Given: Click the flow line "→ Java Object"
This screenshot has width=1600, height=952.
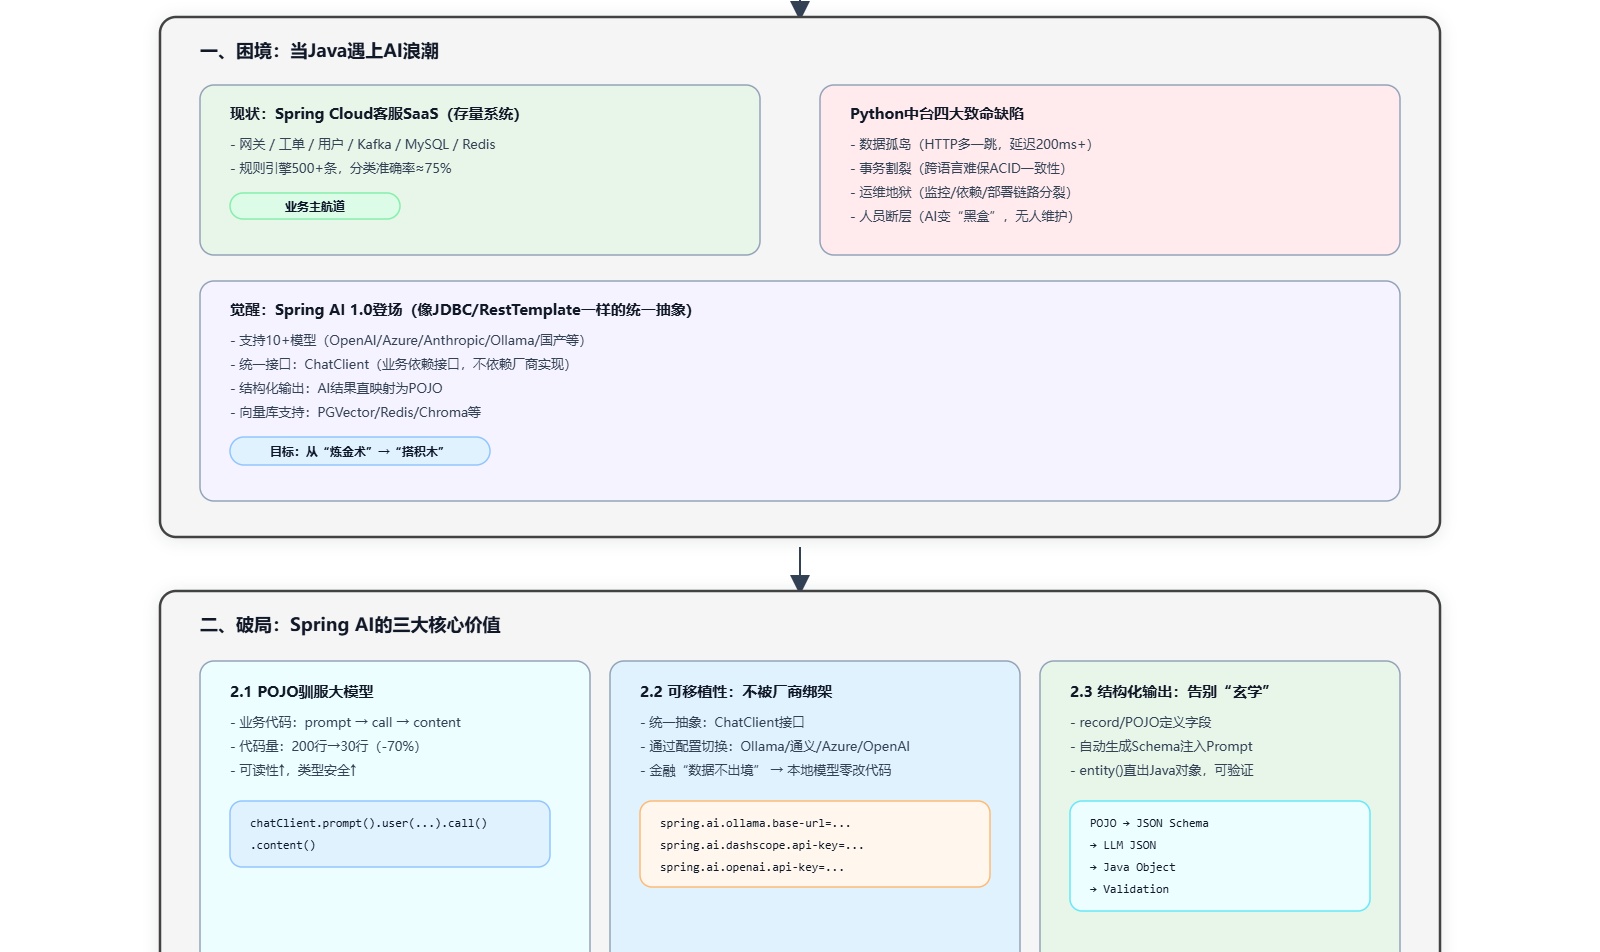Looking at the screenshot, I should click(x=1133, y=867).
